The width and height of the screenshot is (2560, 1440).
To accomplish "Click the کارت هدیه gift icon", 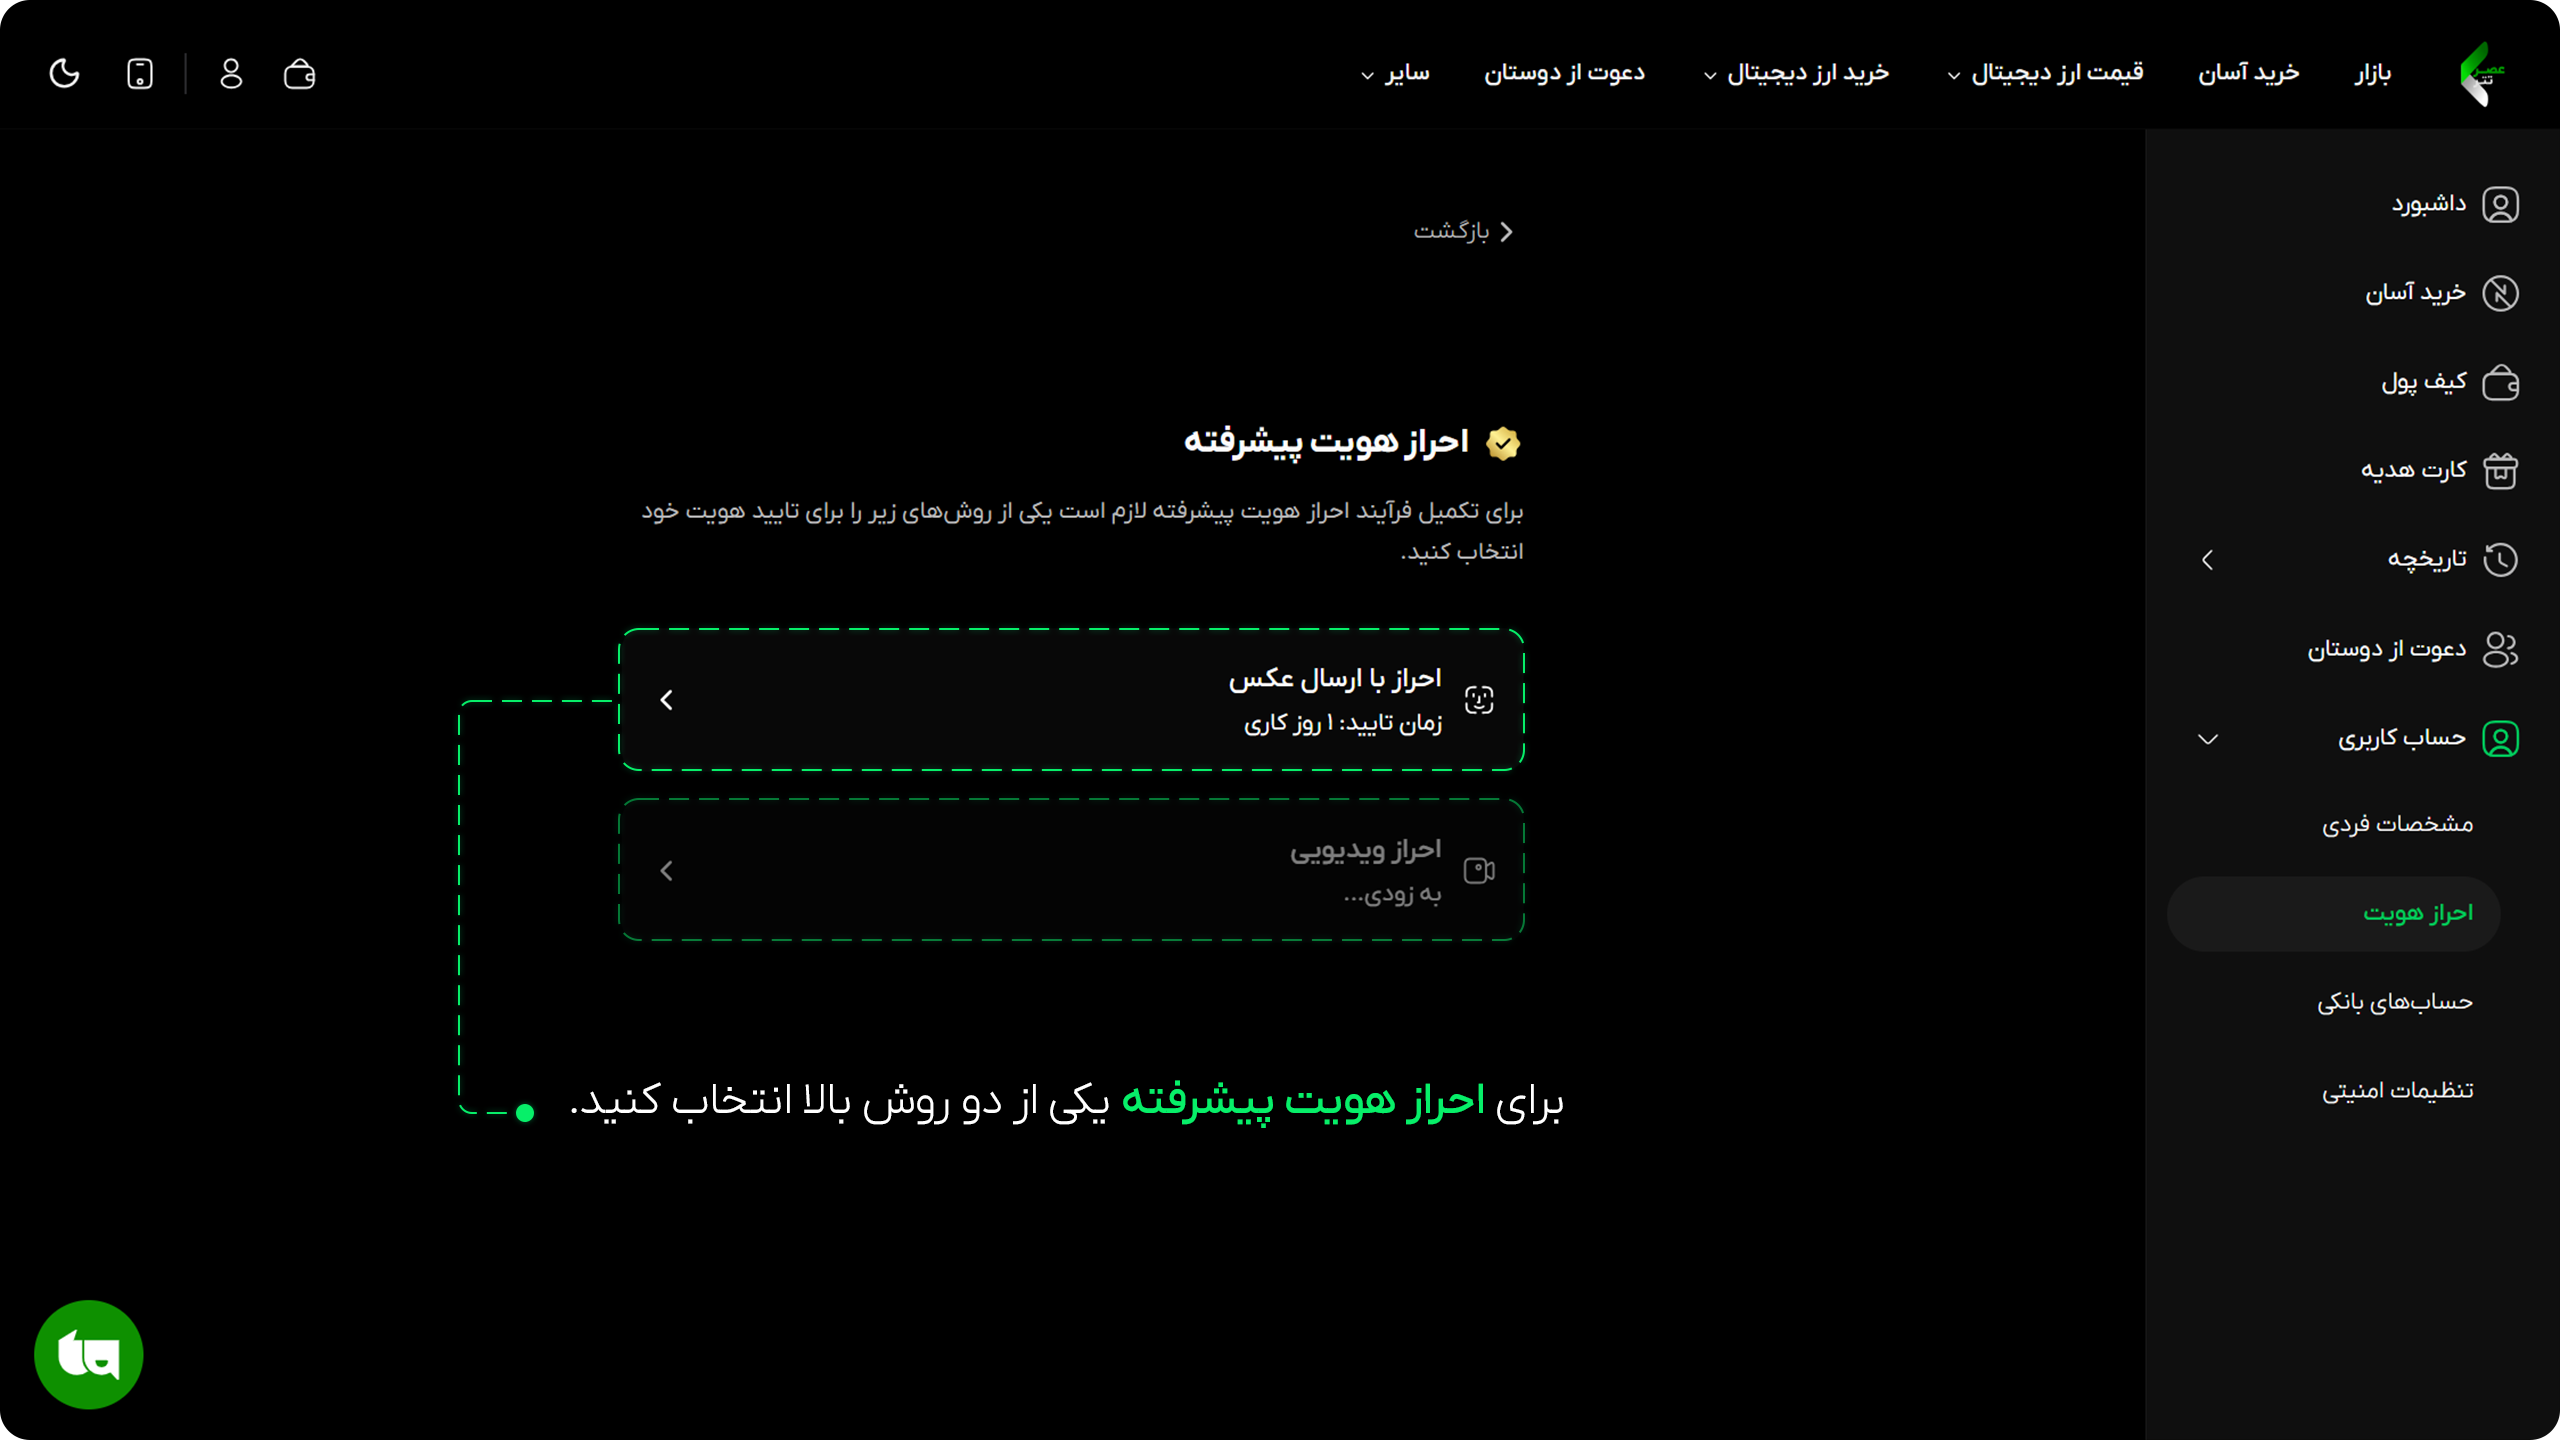I will pos(2500,470).
